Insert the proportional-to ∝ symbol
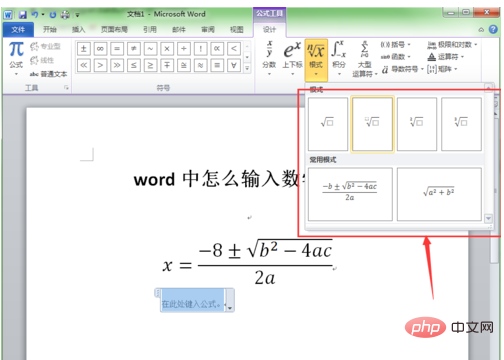 tap(217, 49)
